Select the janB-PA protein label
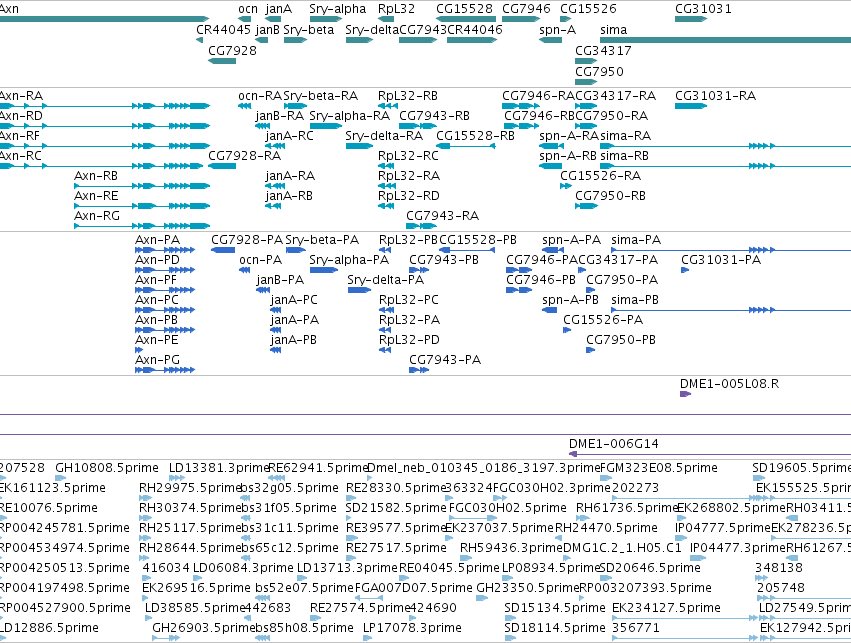The height and width of the screenshot is (643, 851). (280, 281)
